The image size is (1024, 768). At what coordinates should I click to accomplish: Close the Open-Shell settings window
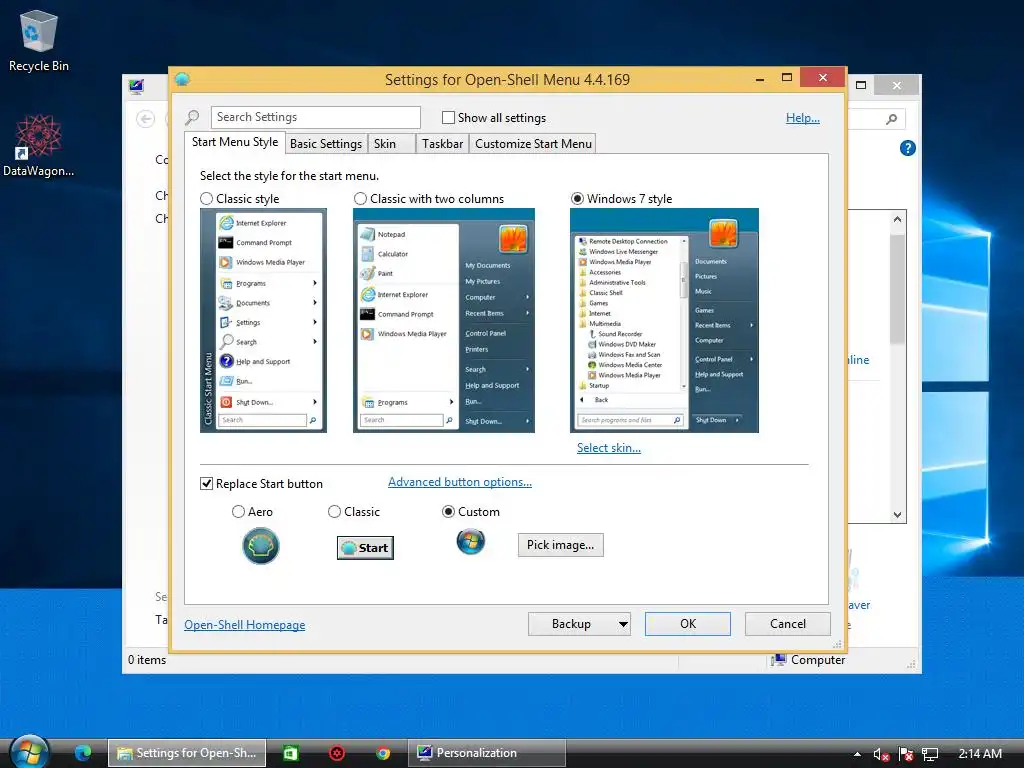pyautogui.click(x=823, y=78)
